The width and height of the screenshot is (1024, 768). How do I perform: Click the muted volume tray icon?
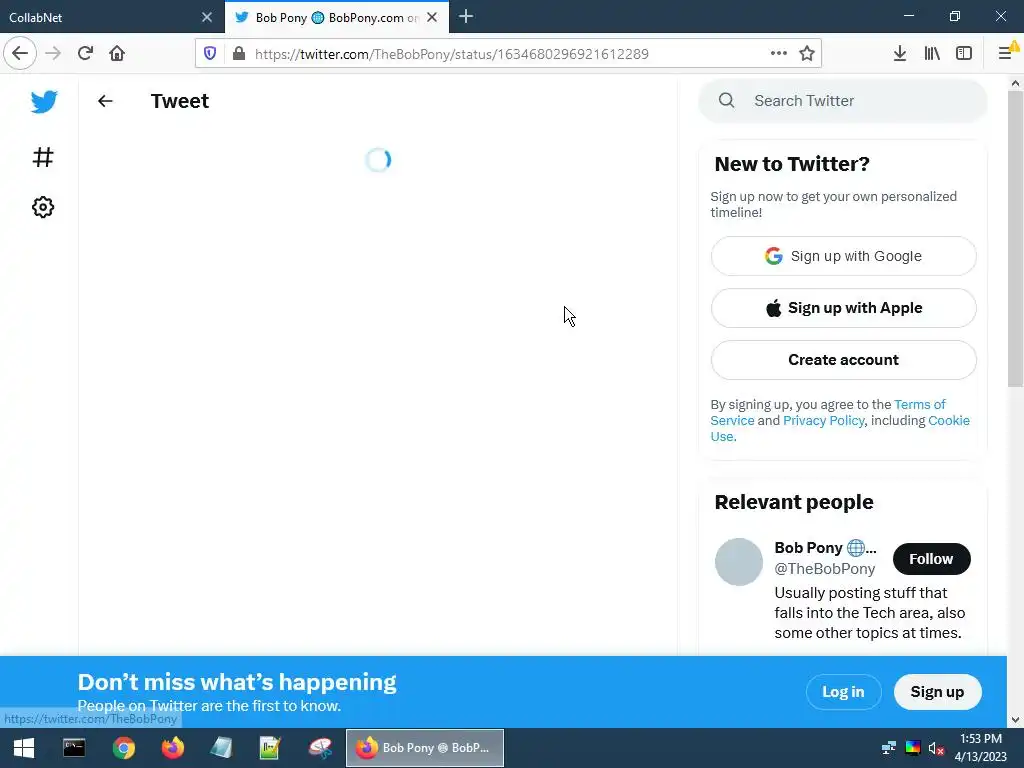pos(936,748)
